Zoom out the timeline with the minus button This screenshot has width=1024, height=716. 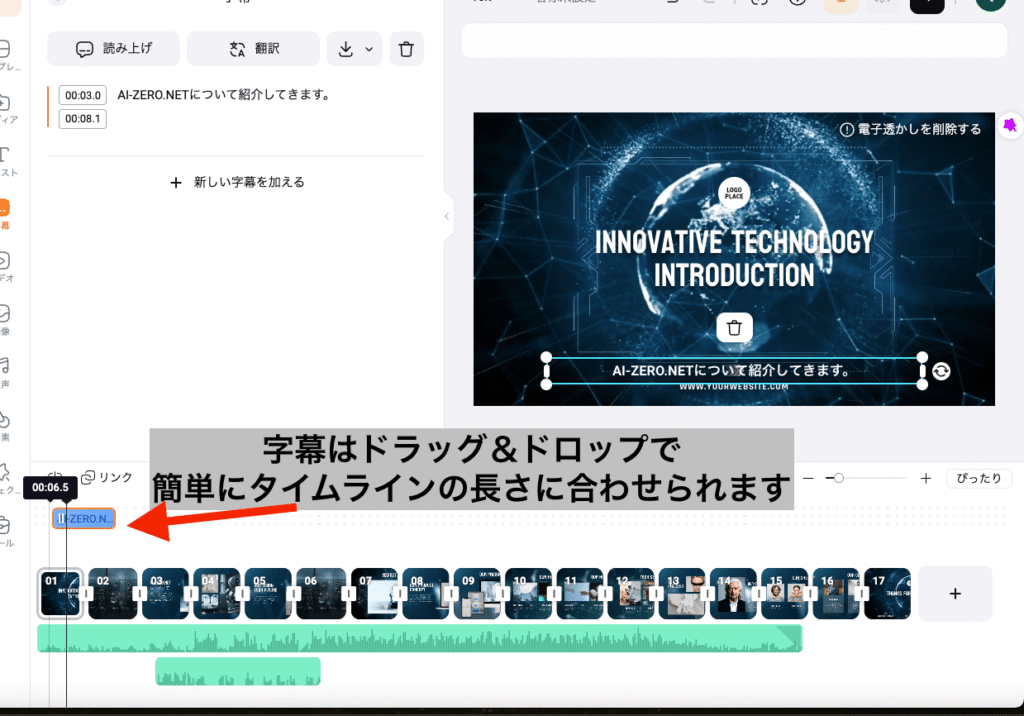click(x=808, y=478)
